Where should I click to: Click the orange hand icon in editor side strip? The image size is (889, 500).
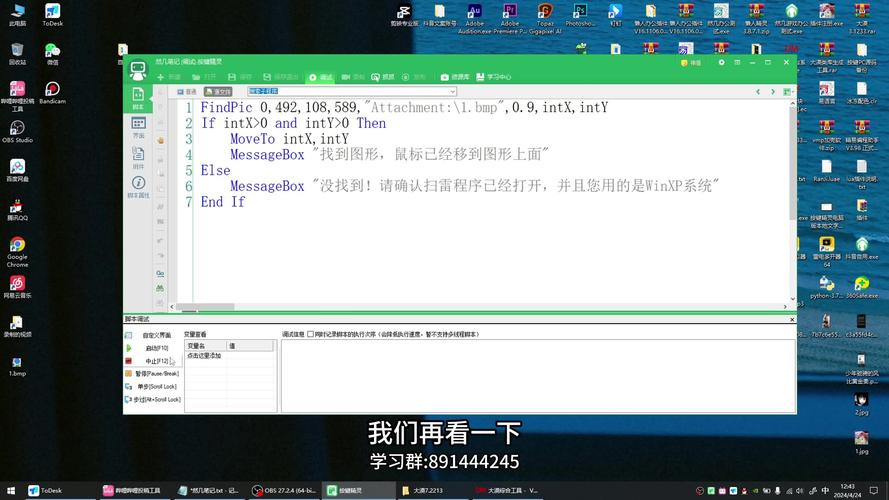pos(160,140)
